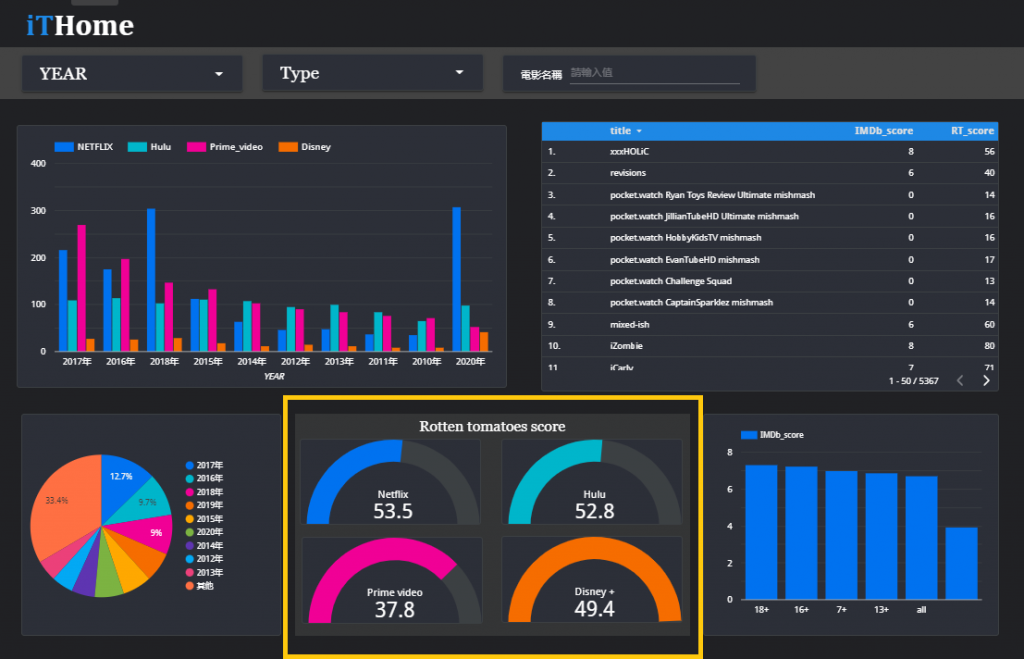Image resolution: width=1024 pixels, height=659 pixels.
Task: Sort table by IMDb_score column header
Action: (884, 131)
